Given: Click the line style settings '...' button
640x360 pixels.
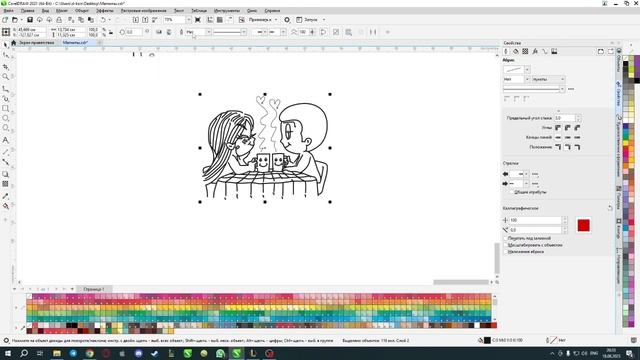Looking at the screenshot, I should coord(571,89).
